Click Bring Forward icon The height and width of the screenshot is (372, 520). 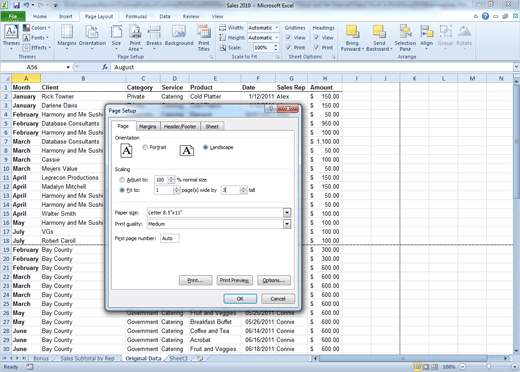352,32
